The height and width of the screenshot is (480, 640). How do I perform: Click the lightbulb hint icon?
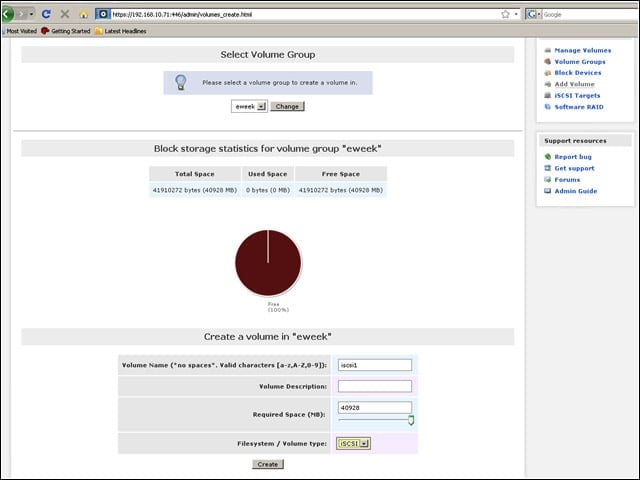(181, 82)
